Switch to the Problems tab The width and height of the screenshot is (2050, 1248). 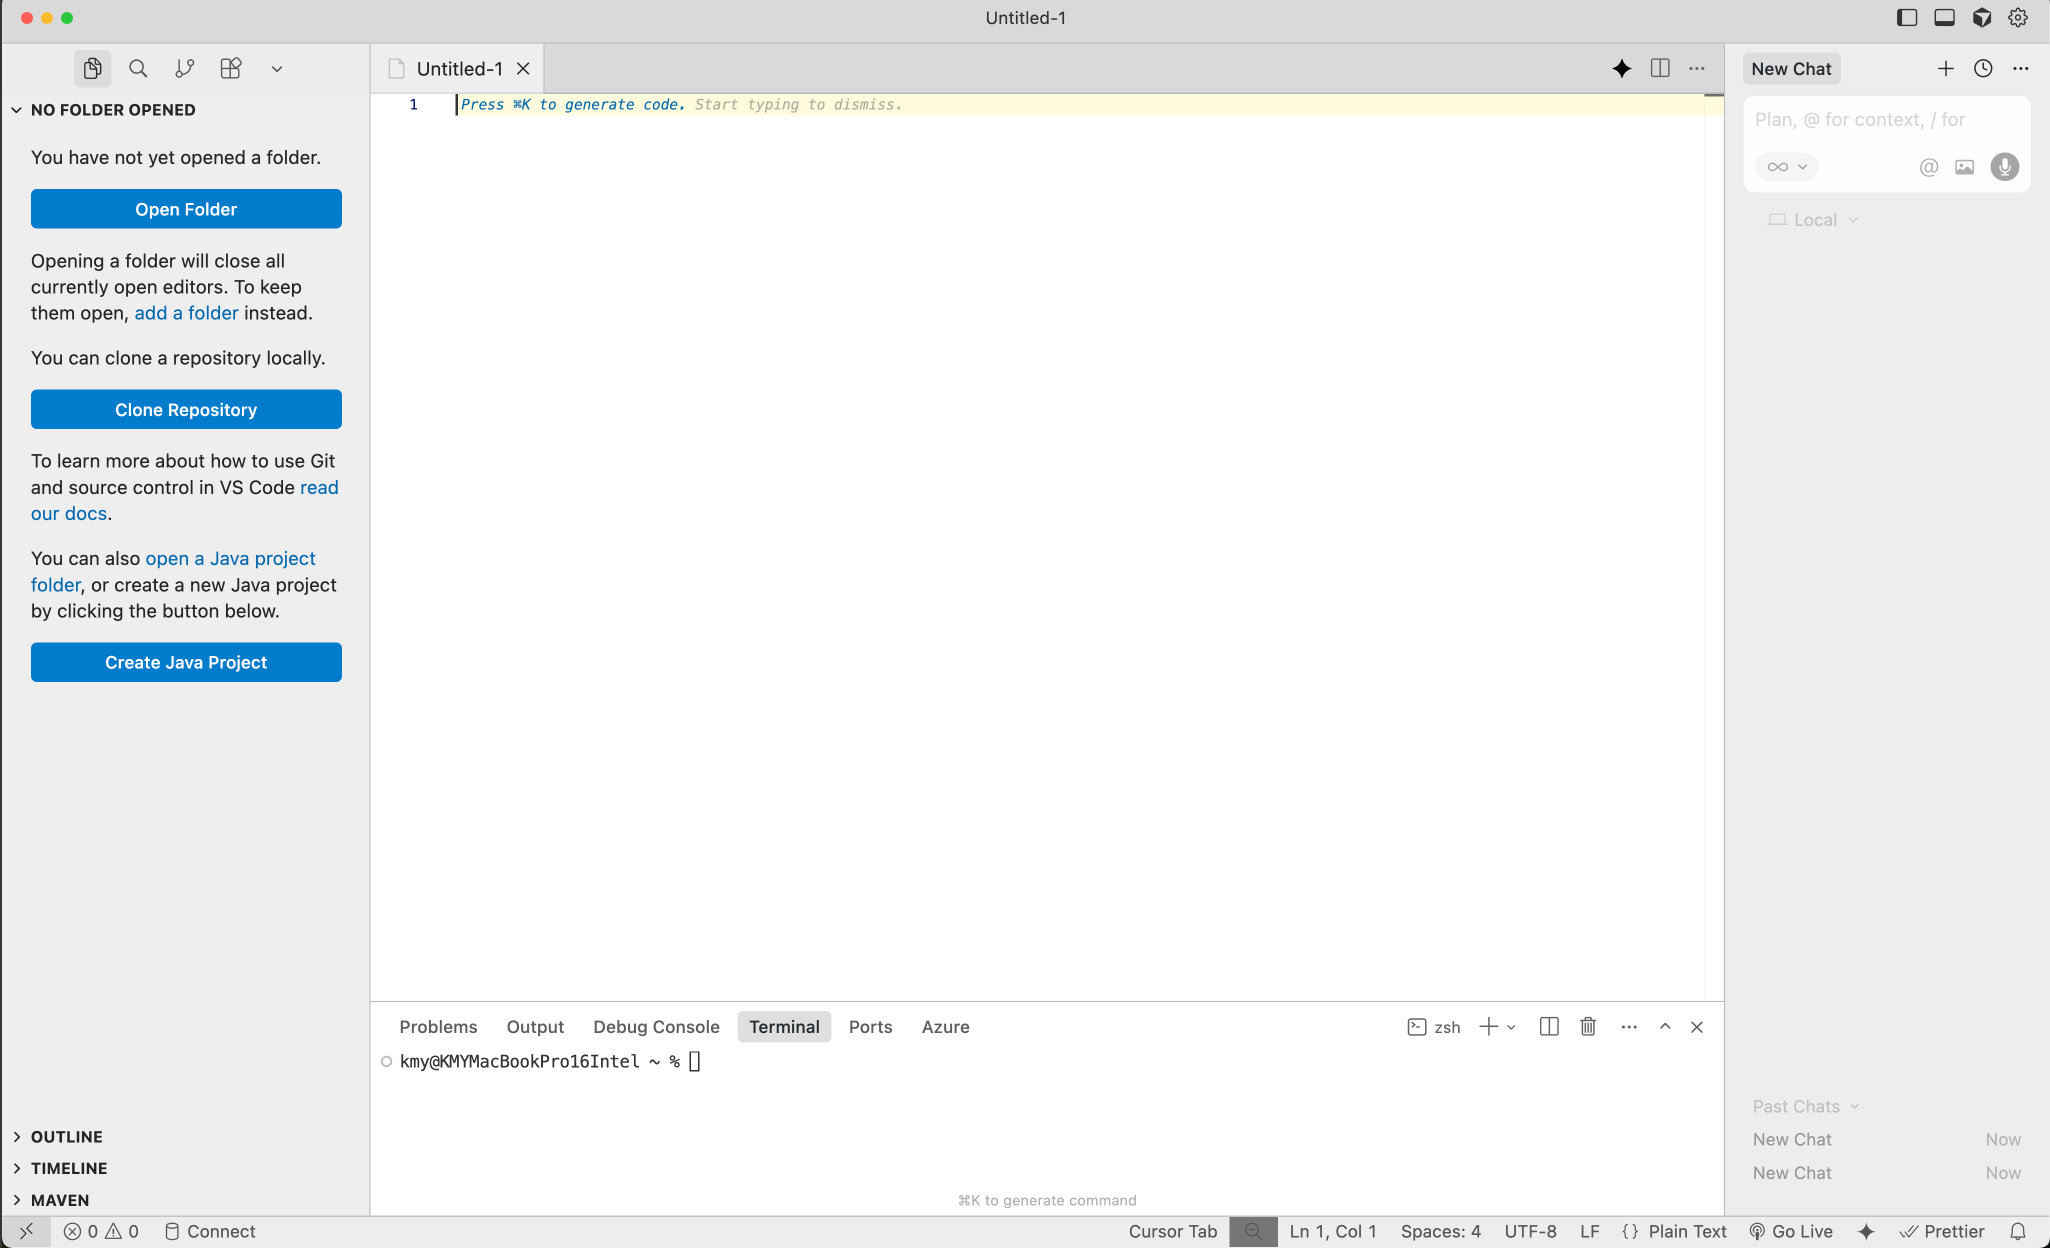tap(438, 1027)
